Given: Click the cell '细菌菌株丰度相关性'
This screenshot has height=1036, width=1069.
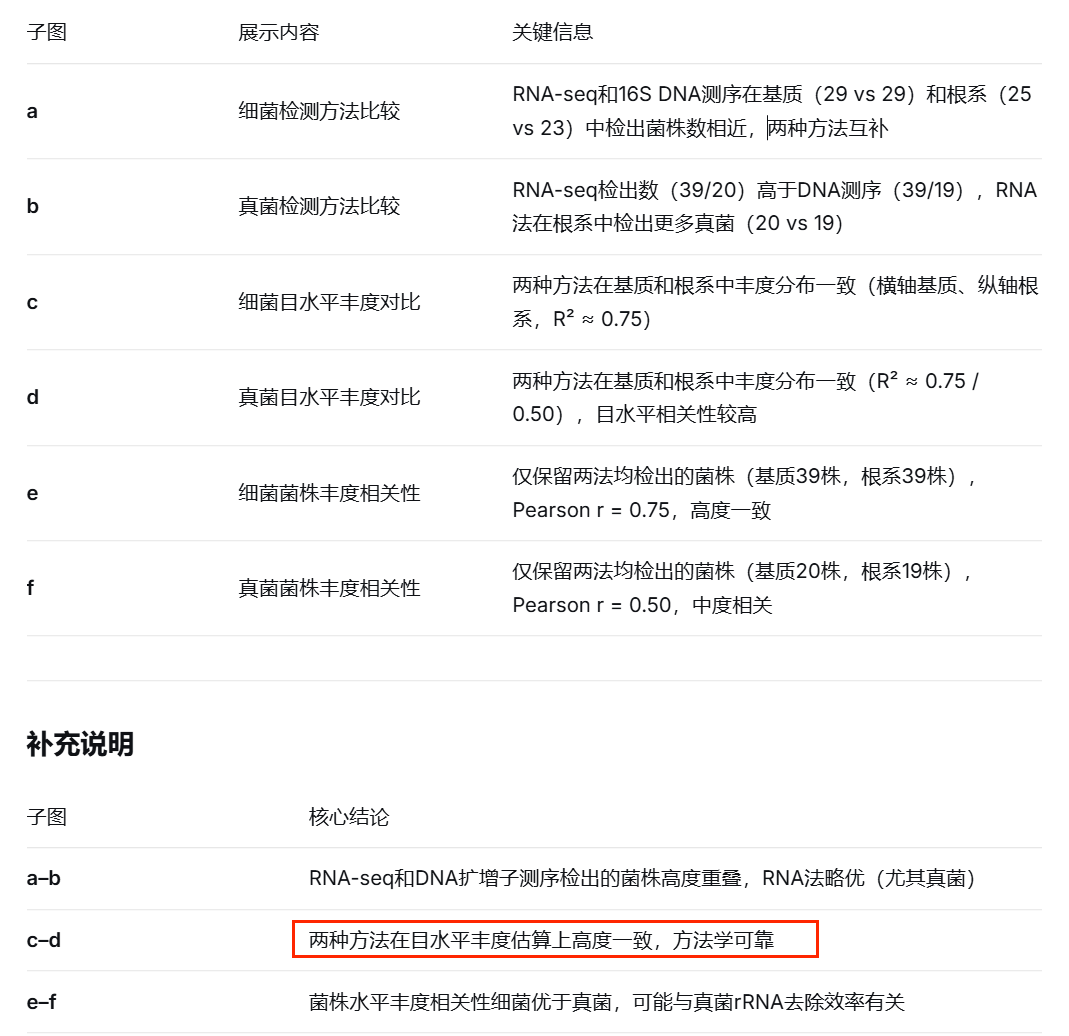Looking at the screenshot, I should pos(329,493).
